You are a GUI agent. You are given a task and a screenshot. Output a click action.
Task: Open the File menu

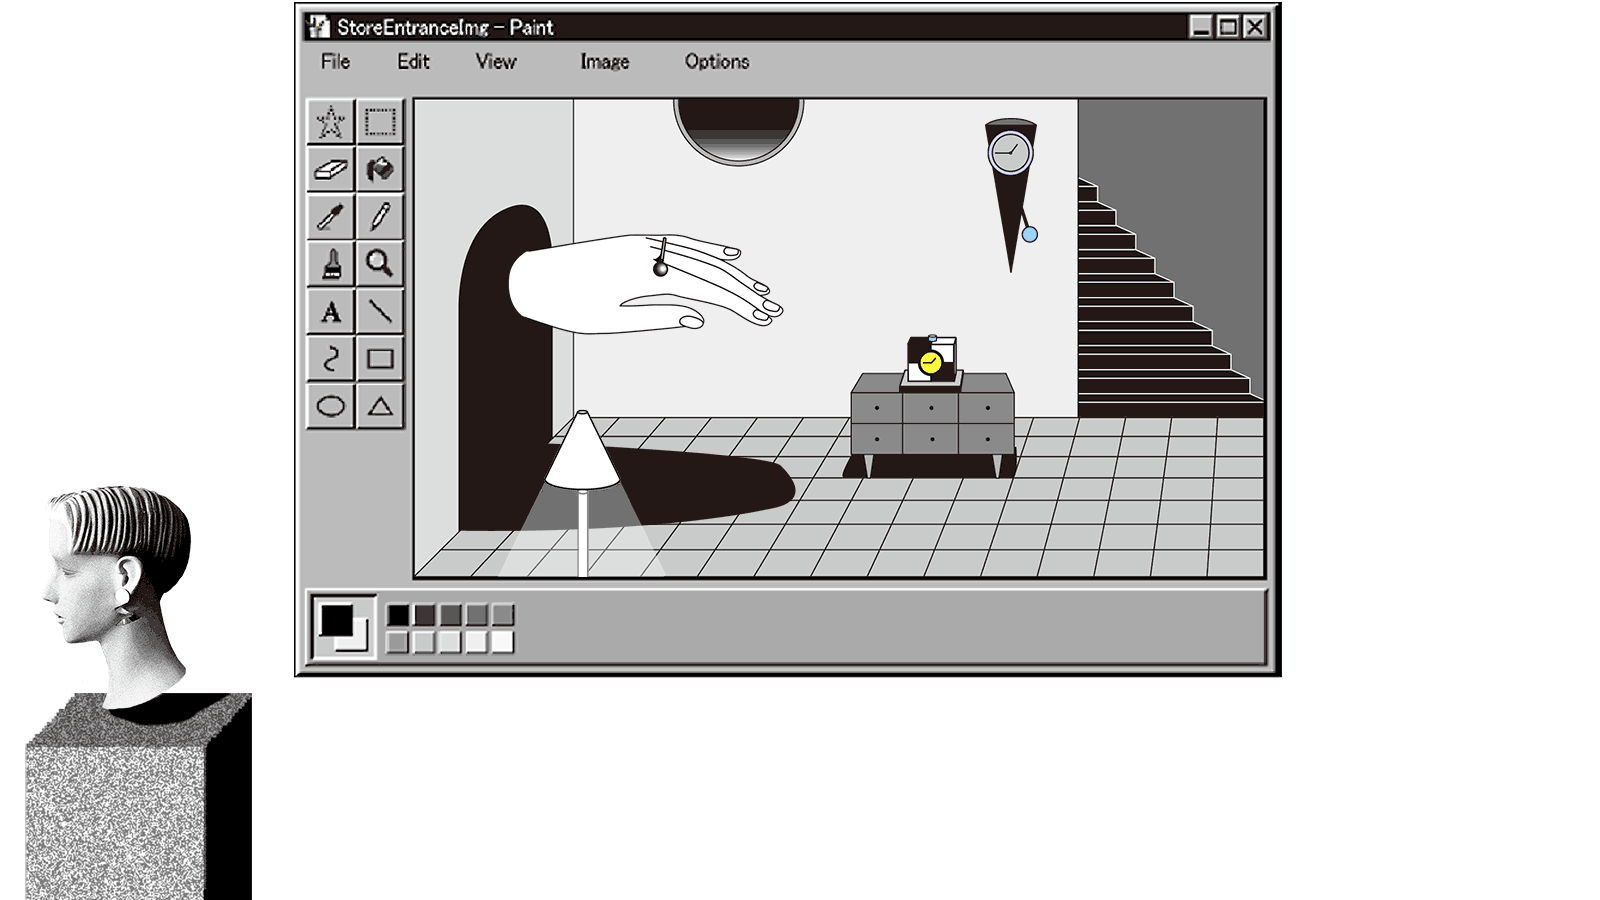pos(335,62)
